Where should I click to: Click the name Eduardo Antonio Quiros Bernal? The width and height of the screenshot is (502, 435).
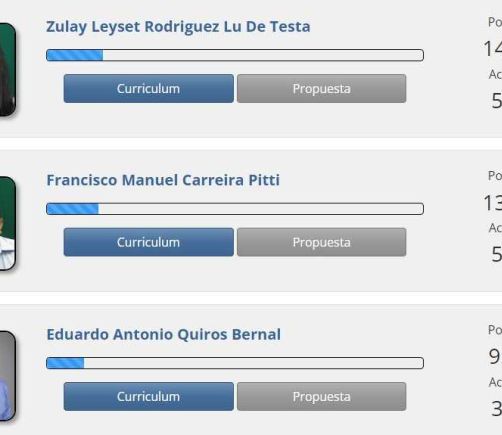point(163,334)
